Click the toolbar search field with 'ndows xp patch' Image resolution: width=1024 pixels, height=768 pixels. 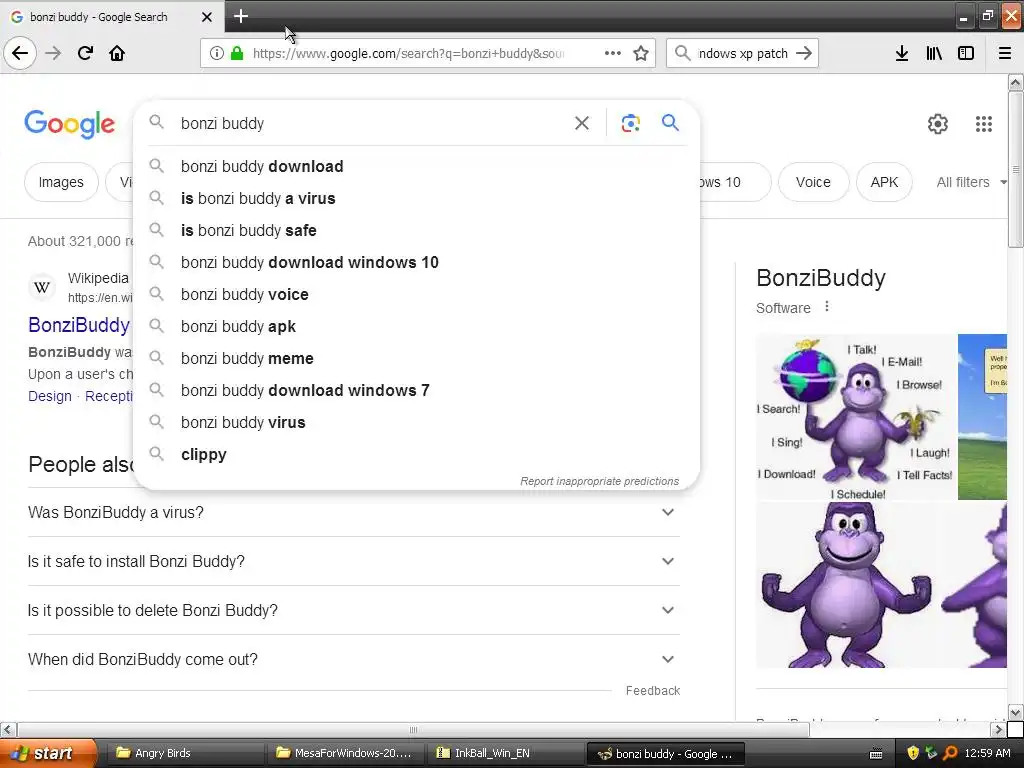743,54
